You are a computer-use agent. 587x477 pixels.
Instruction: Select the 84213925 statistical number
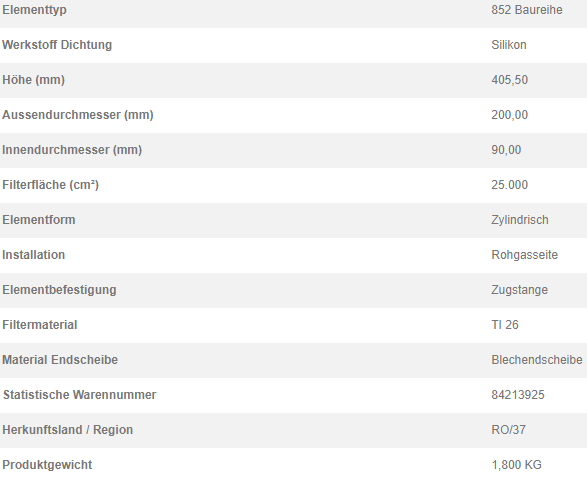(x=518, y=395)
